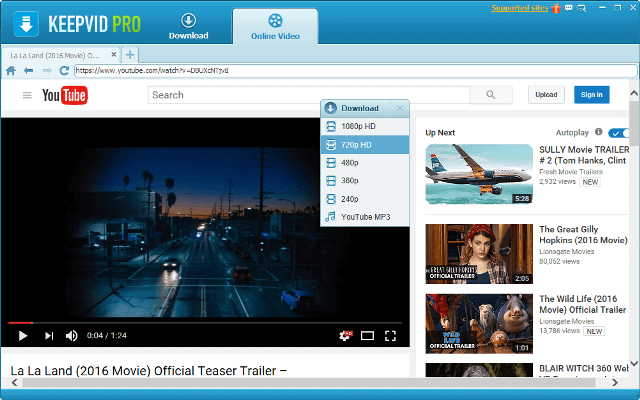Screen dimensions: 640x400
Task: Open The Wild Life title link
Action: (582, 304)
